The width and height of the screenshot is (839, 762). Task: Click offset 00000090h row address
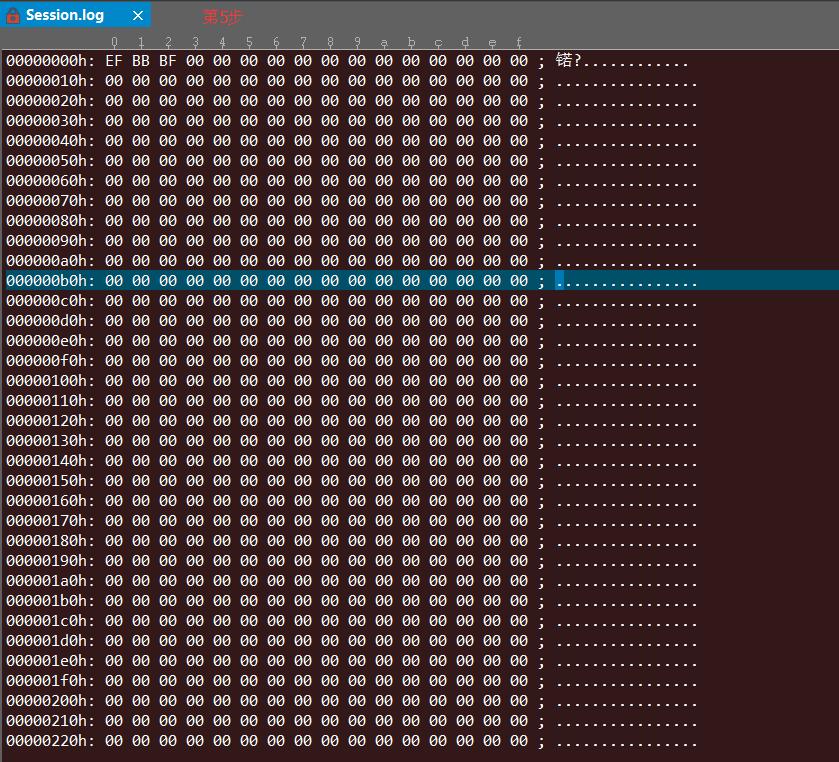(x=50, y=241)
